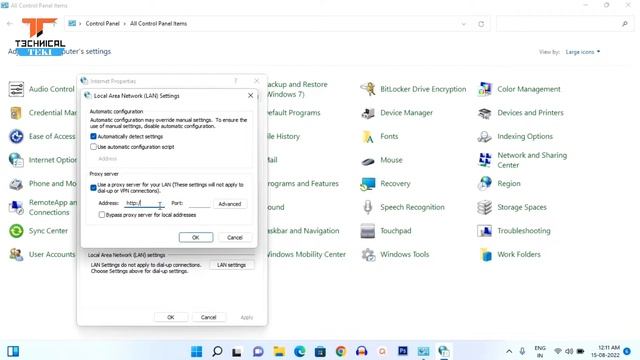Uncheck Automatically detect settings

click(x=93, y=136)
